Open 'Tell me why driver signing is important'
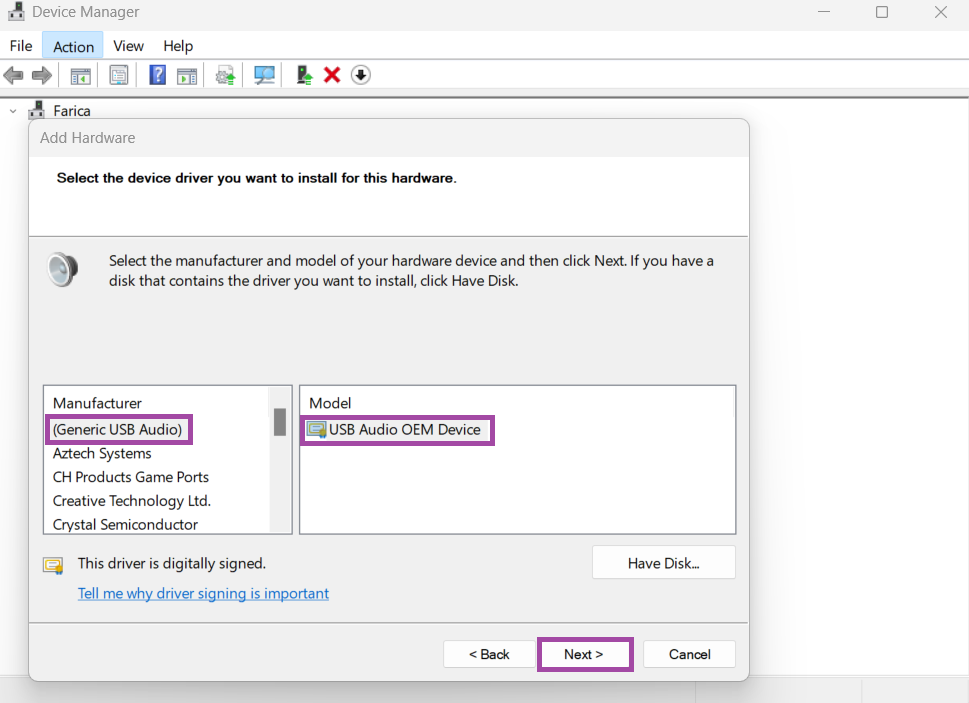 [203, 593]
